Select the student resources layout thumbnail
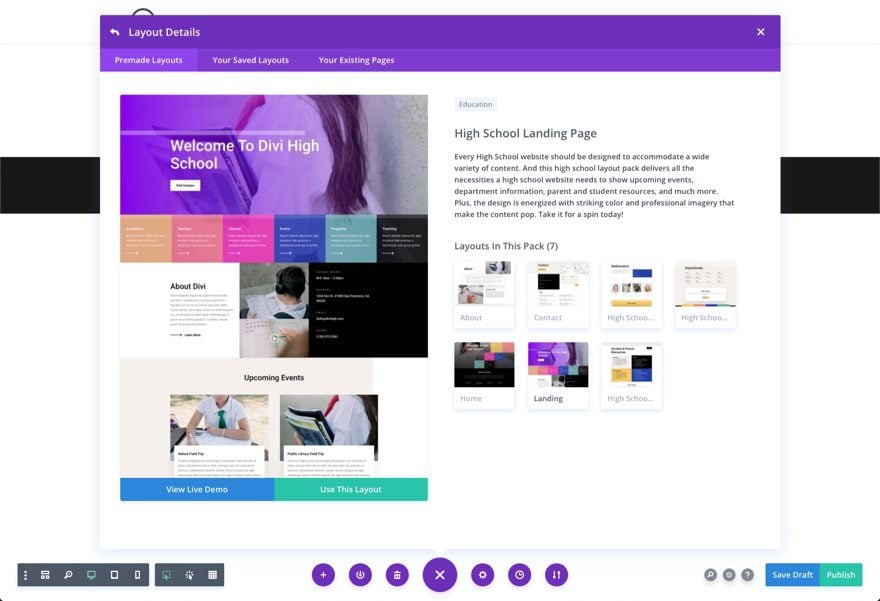This screenshot has height=601, width=880. click(631, 375)
